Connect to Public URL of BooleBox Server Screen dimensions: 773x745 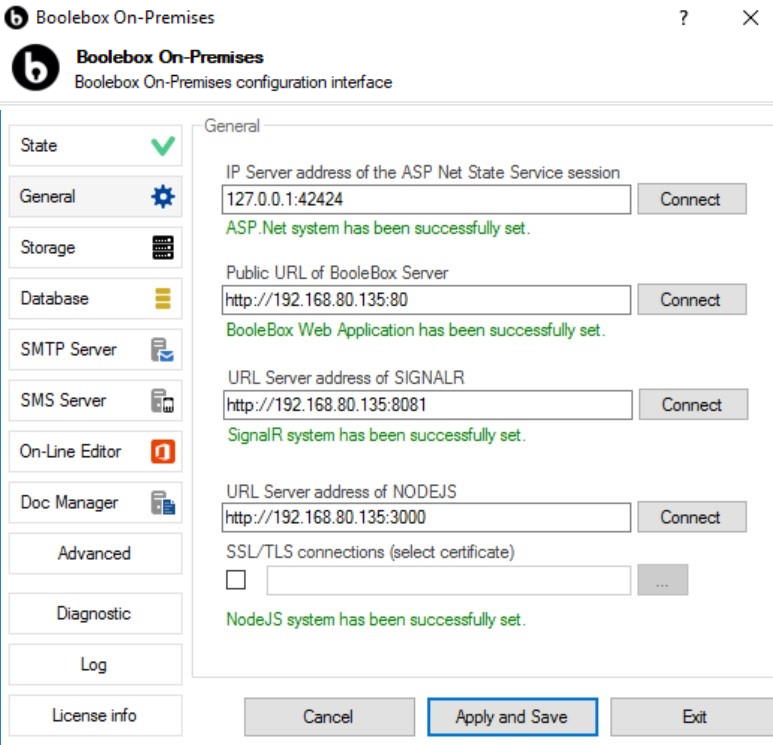[692, 299]
